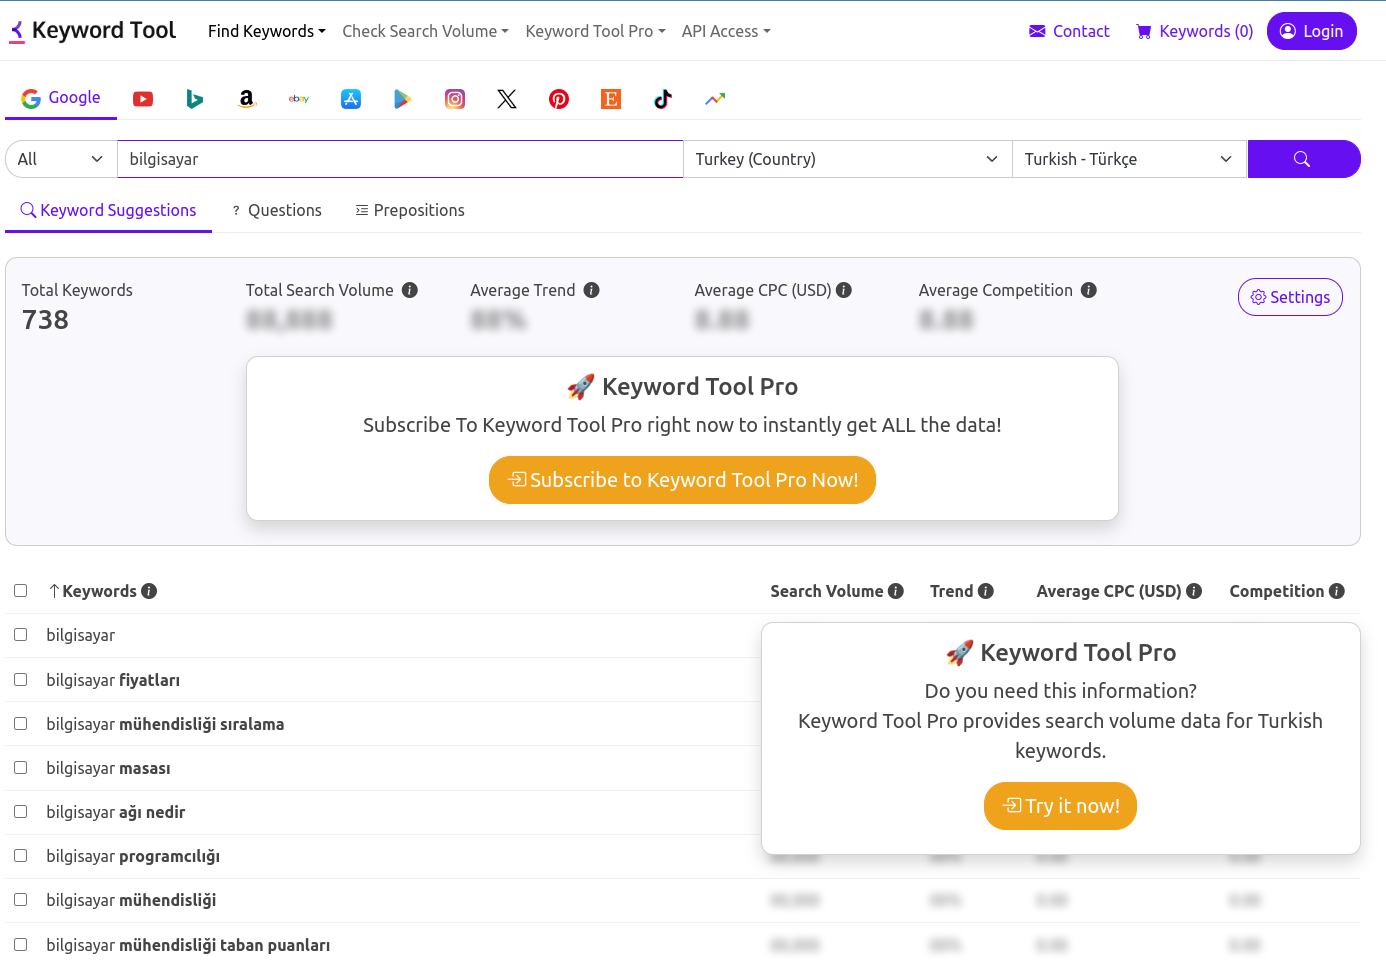The width and height of the screenshot is (1386, 962).
Task: Click the Login button
Action: coord(1311,31)
